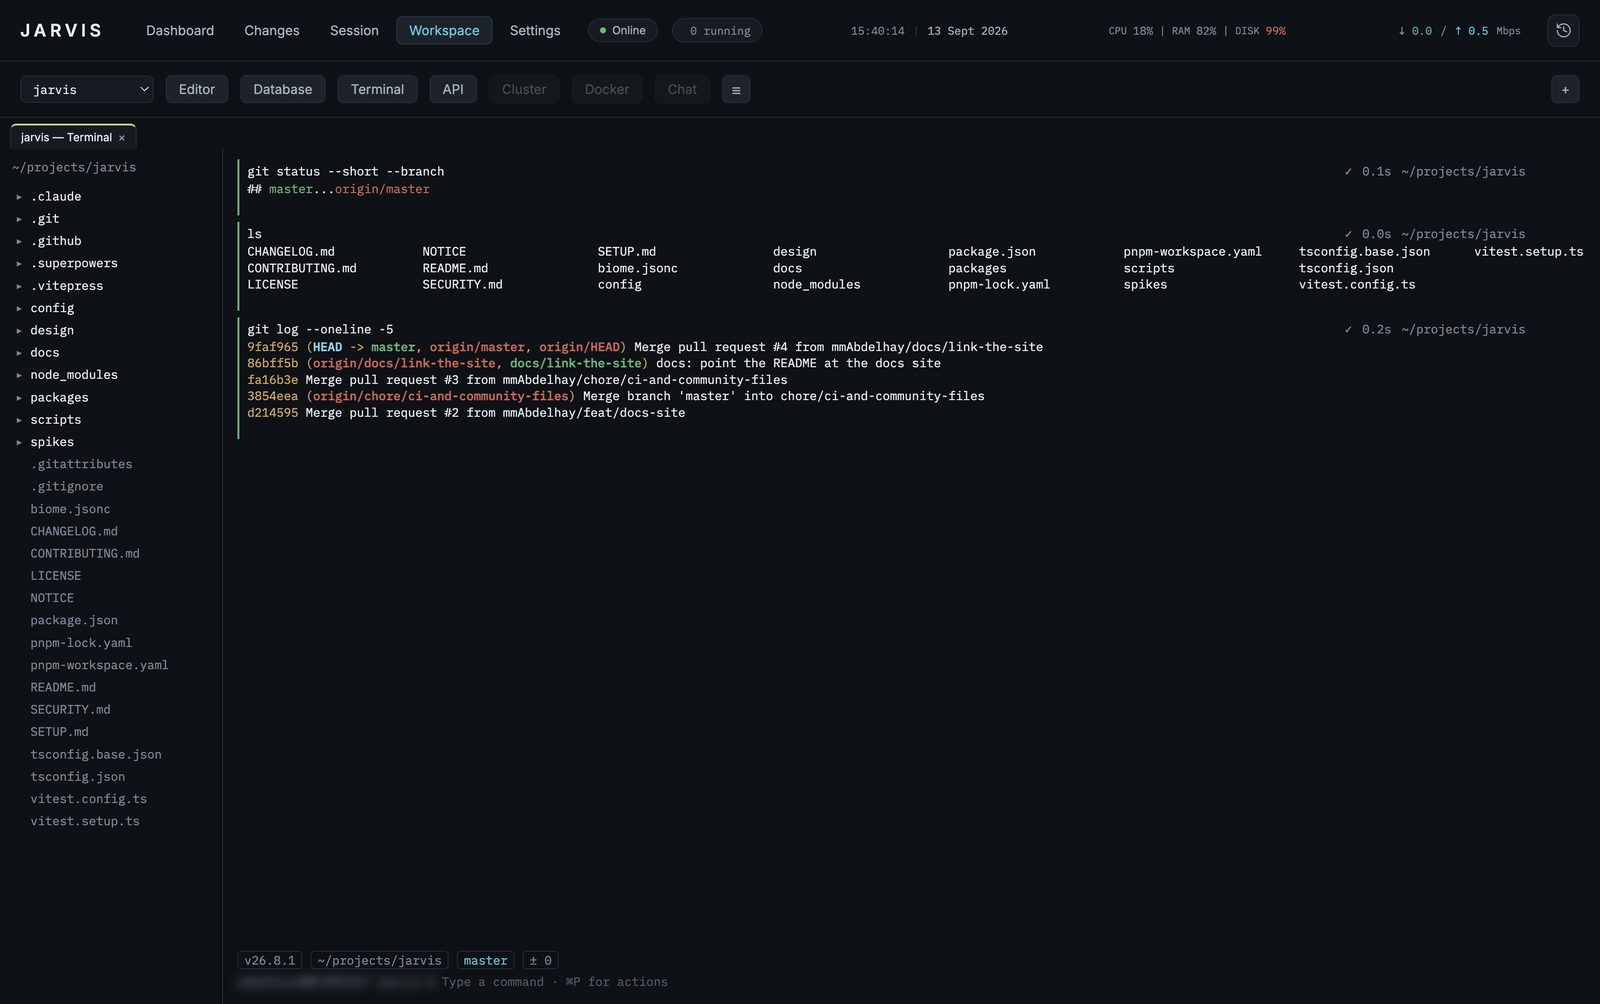Expand the node_modules folder
1600x1004 pixels.
click(x=19, y=375)
